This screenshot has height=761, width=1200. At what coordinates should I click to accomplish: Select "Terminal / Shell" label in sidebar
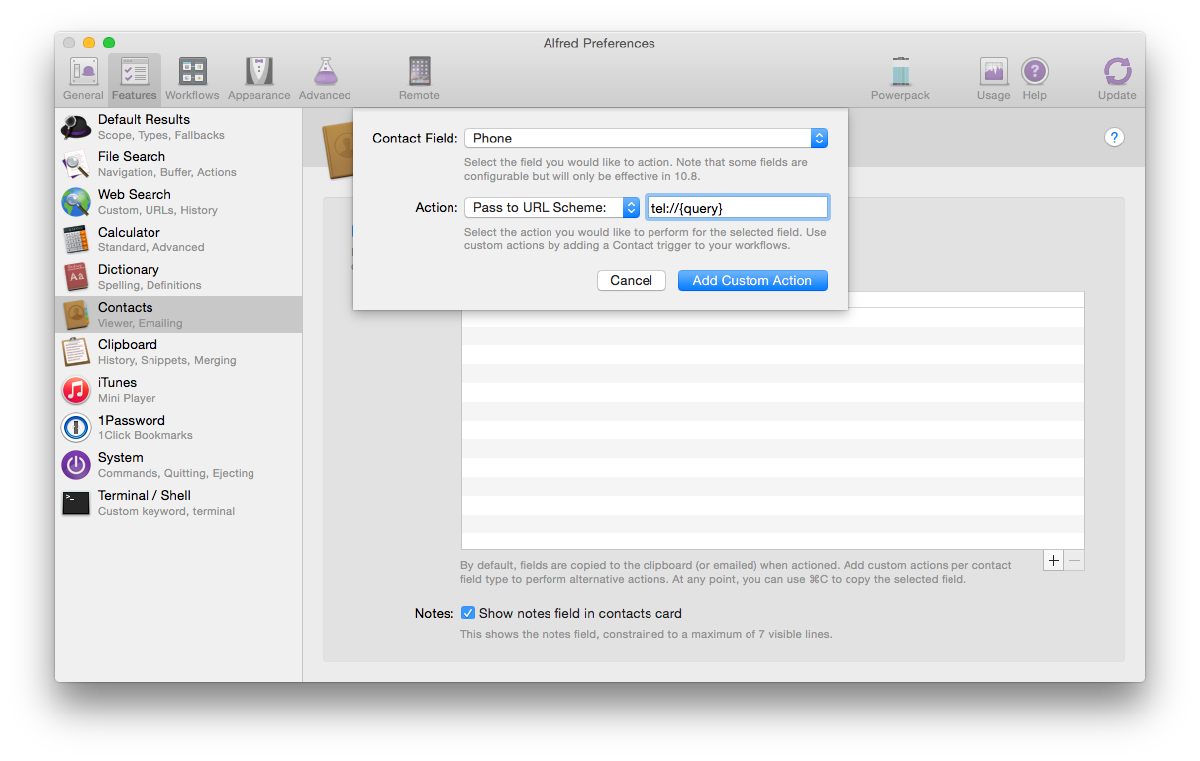point(144,495)
